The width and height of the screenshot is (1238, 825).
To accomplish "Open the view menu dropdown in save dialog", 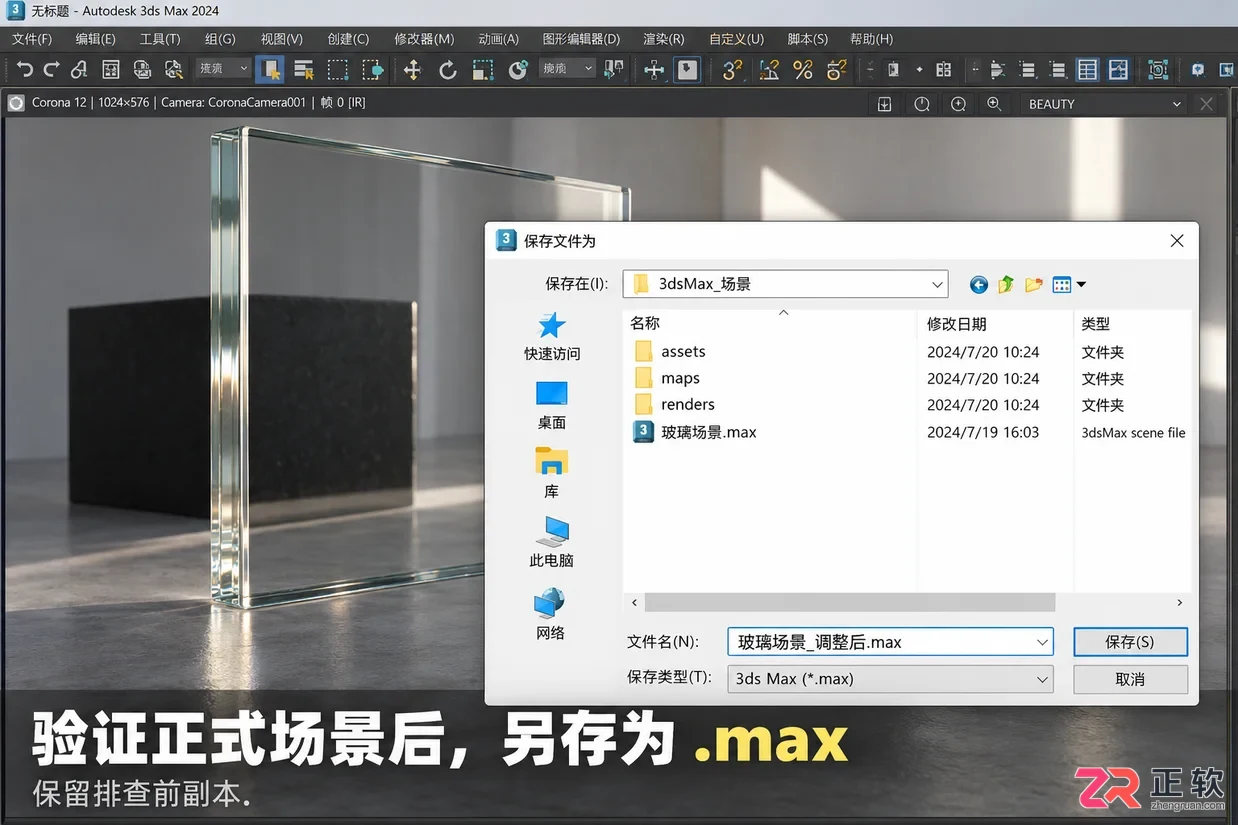I will tap(1069, 285).
